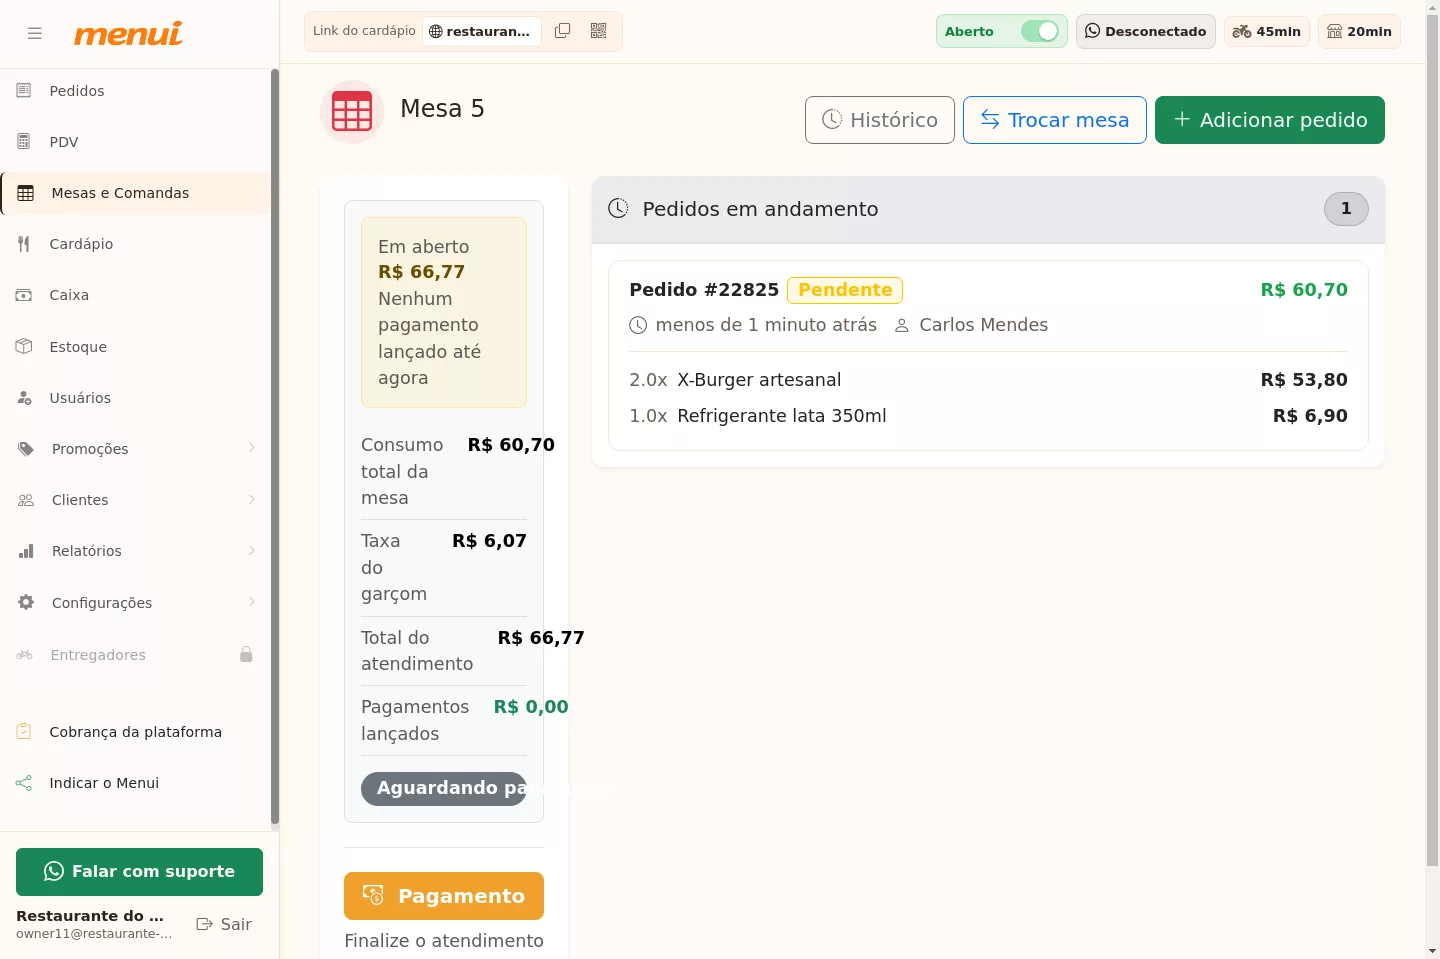The width and height of the screenshot is (1440, 959).
Task: Click the Indicar o Menui share icon
Action: [24, 783]
